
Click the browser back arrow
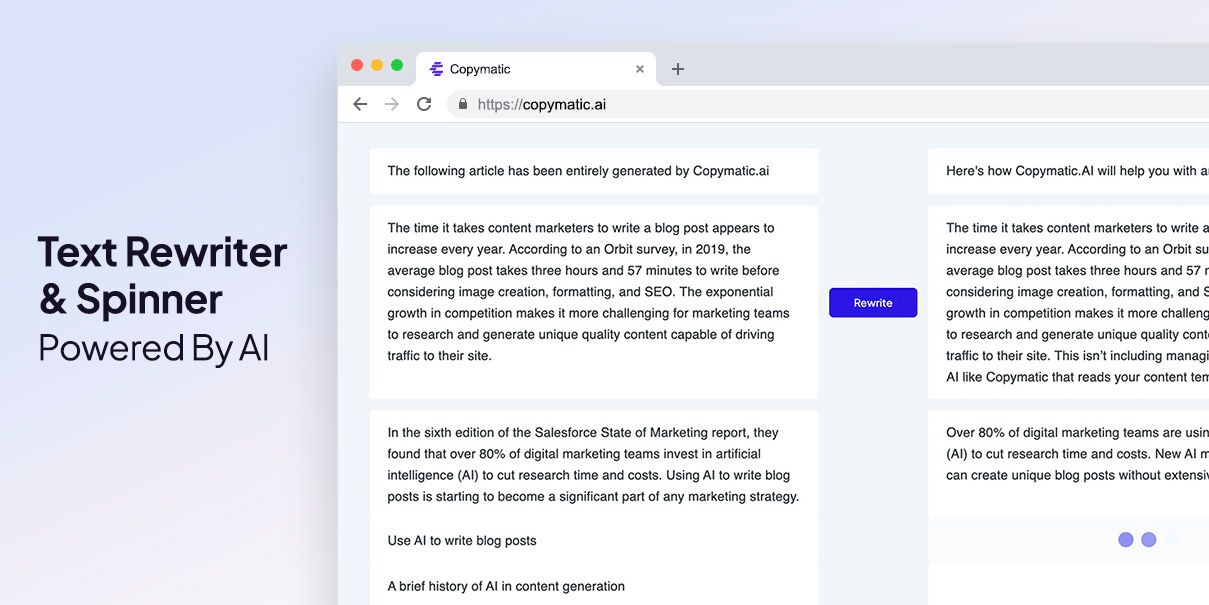tap(360, 104)
